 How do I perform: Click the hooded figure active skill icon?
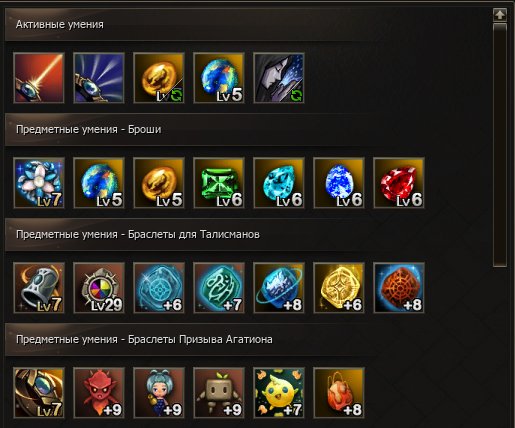(x=279, y=78)
